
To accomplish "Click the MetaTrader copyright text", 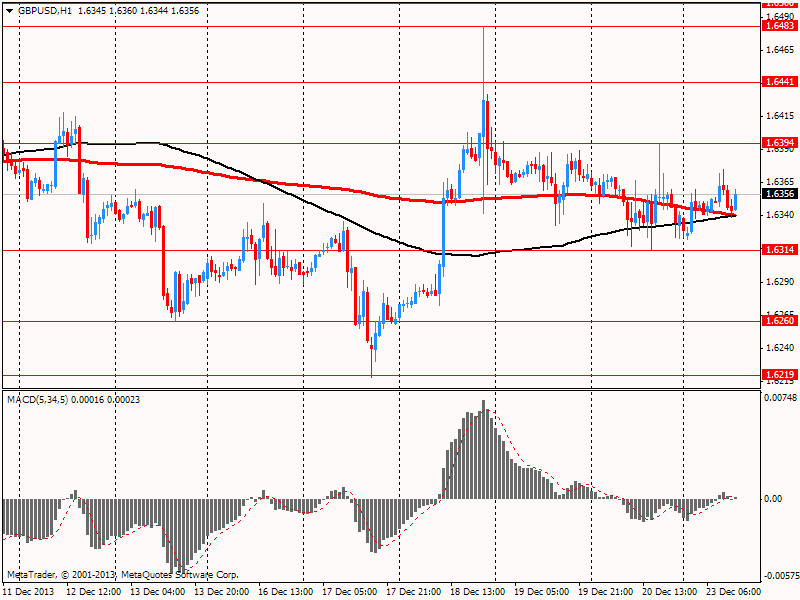I will pos(122,574).
